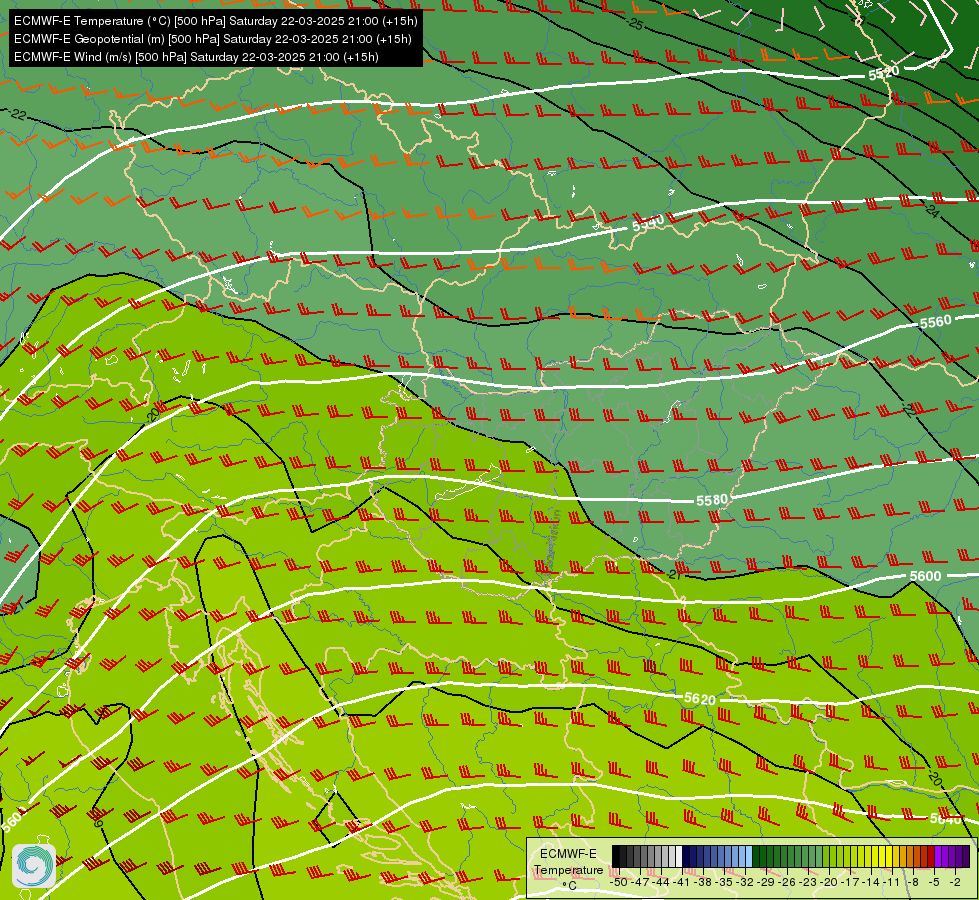Click the 5560 geopotential contour label

pyautogui.click(x=935, y=322)
